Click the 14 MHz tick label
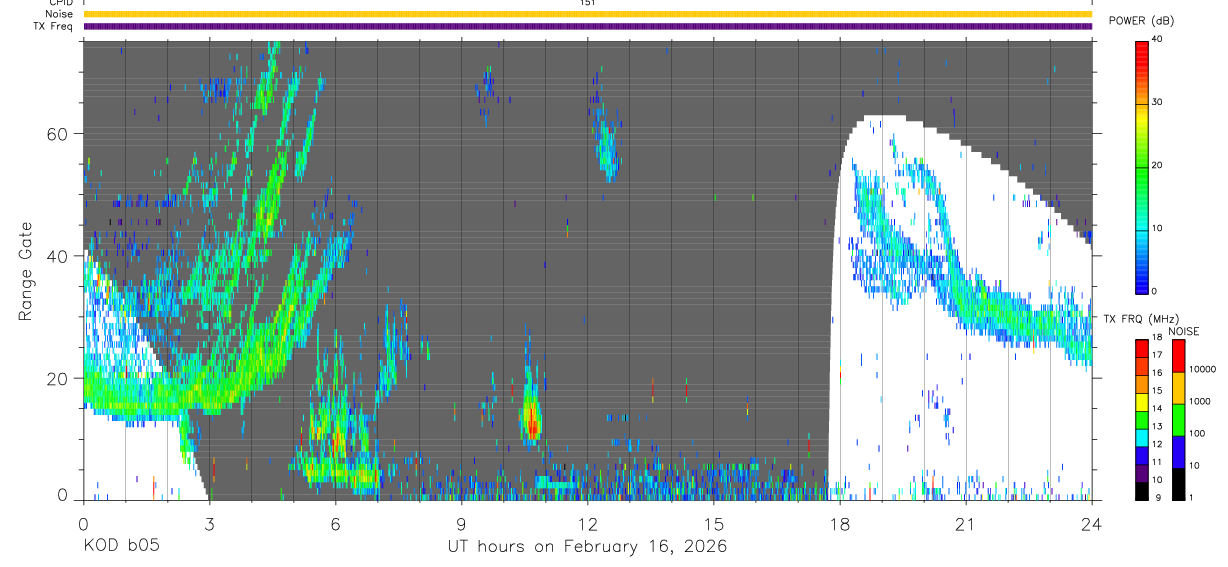The height and width of the screenshot is (567, 1228). (1157, 409)
